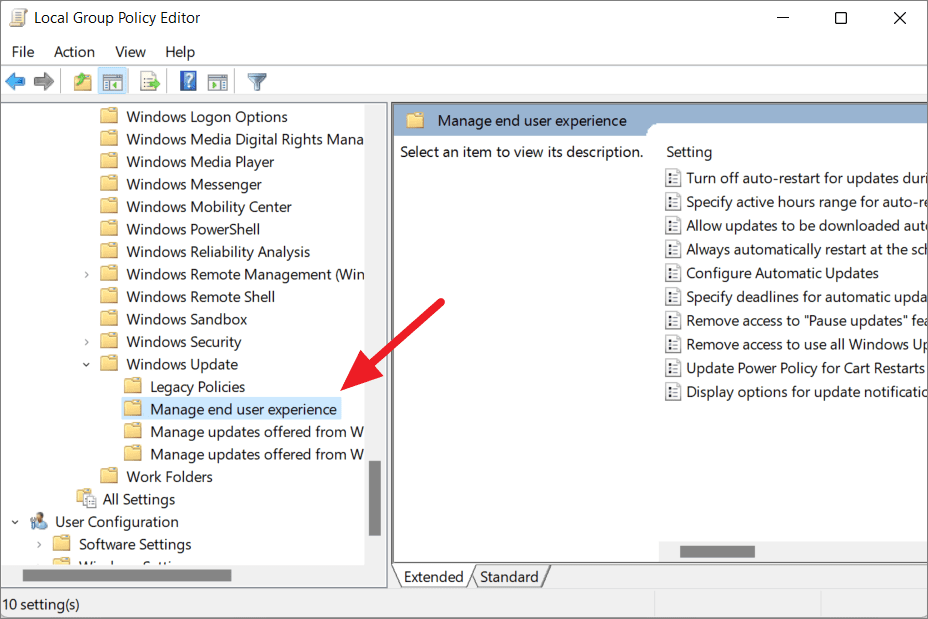Select Remove access to "Pause updates" feature

805,320
